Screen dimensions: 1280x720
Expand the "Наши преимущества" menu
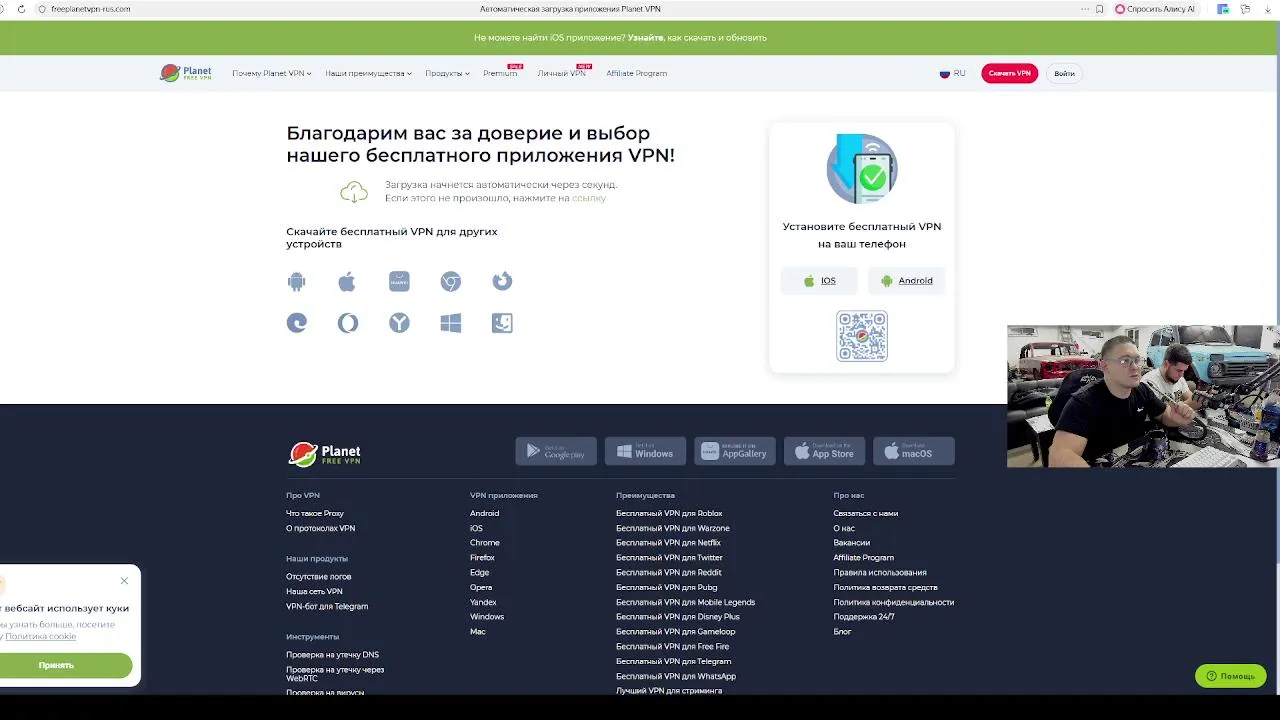[368, 73]
